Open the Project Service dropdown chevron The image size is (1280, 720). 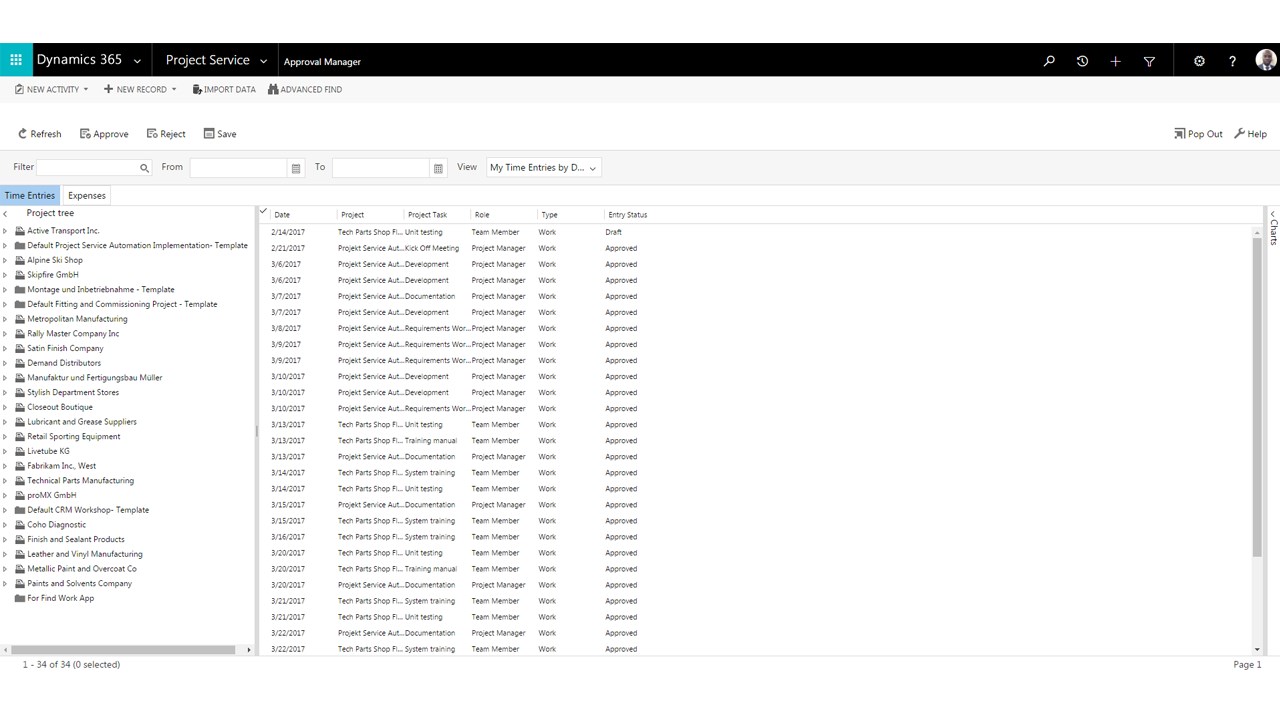pyautogui.click(x=263, y=61)
